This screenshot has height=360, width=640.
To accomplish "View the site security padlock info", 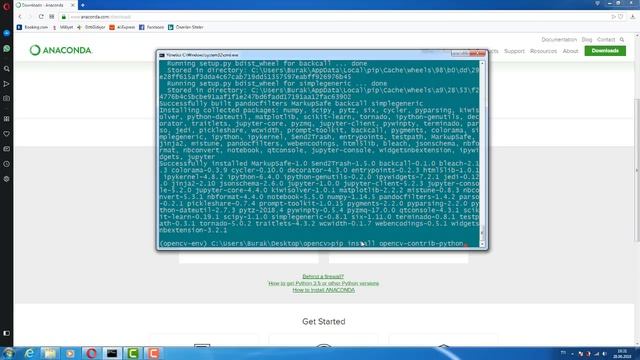I will pos(64,17).
